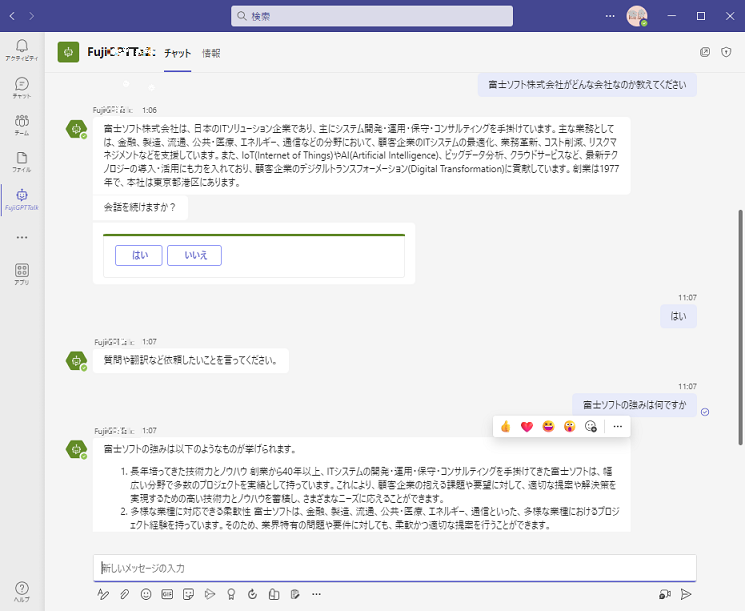Open the Approvals icon in compose toolbar
The height and width of the screenshot is (611, 745).
pos(252,594)
